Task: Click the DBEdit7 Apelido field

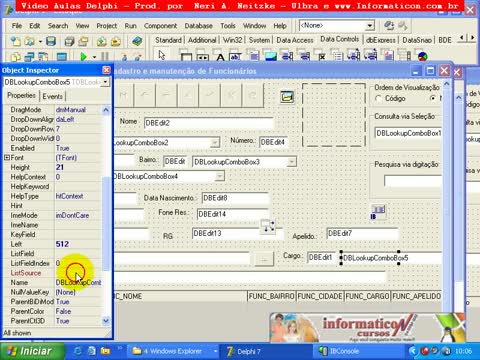Action: tap(362, 234)
